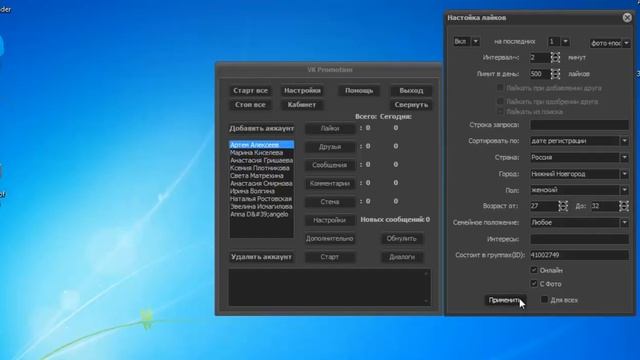
Task: Select account Ксения Плотникова
Action: 261,168
